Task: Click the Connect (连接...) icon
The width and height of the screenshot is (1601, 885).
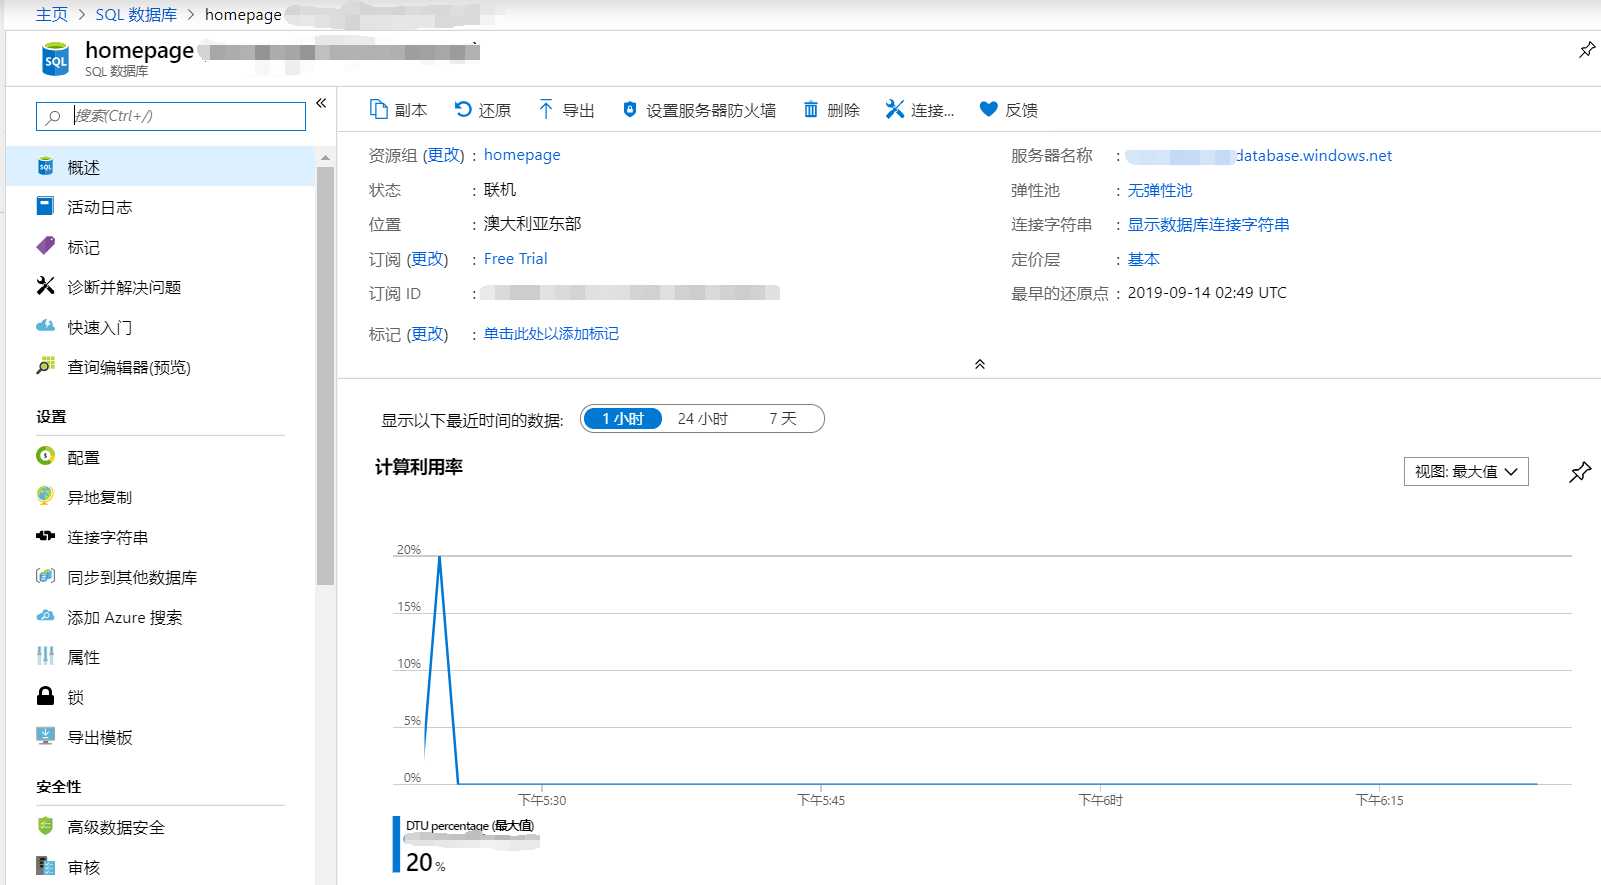Action: coord(895,109)
